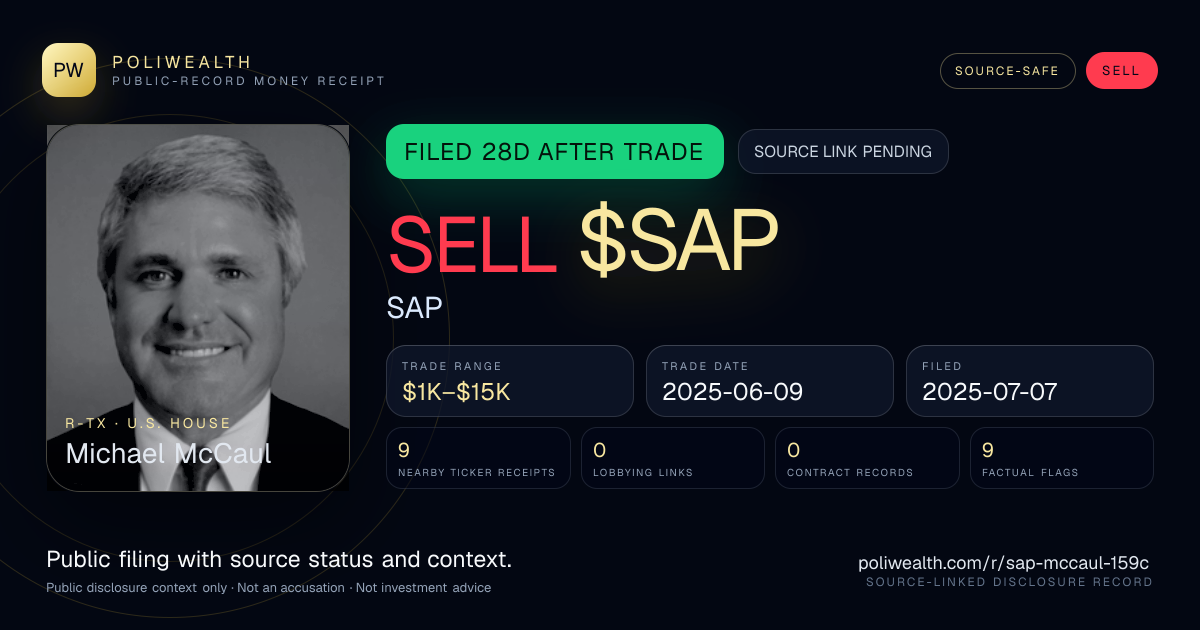Click the 0 LOBBYING LINKS tile
Viewport: 1200px width, 630px height.
pyautogui.click(x=673, y=458)
